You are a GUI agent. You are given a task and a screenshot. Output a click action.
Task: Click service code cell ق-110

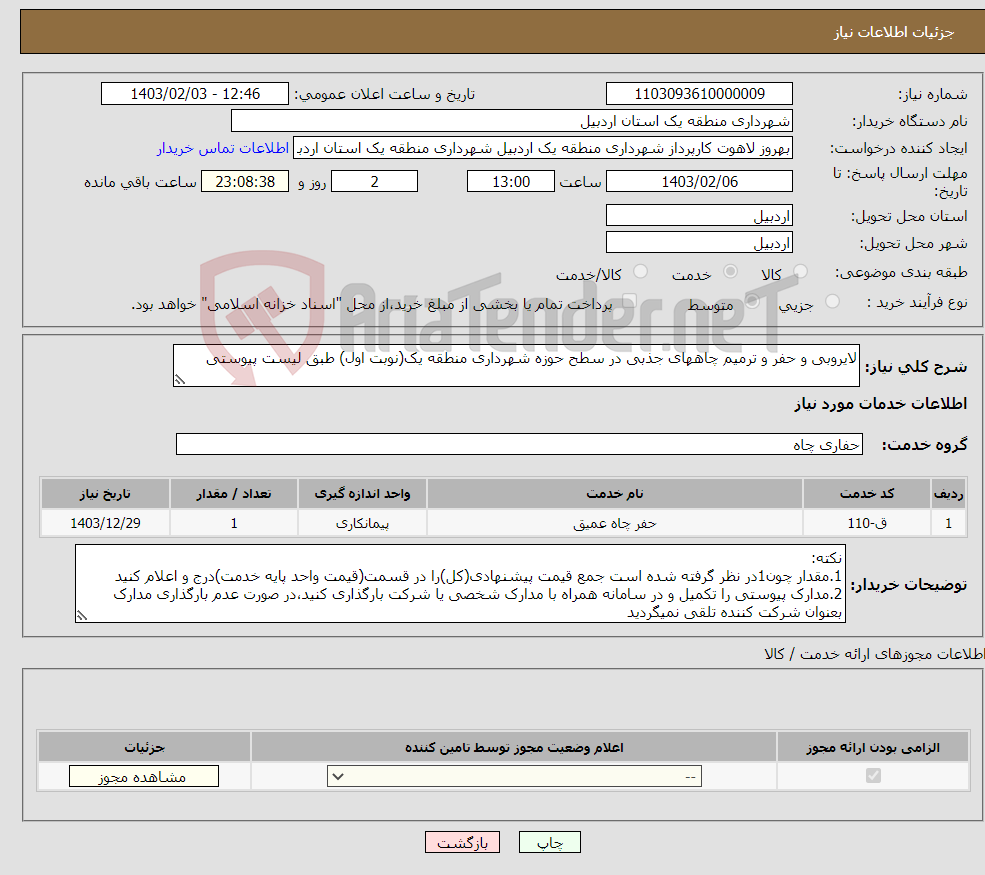(x=867, y=523)
